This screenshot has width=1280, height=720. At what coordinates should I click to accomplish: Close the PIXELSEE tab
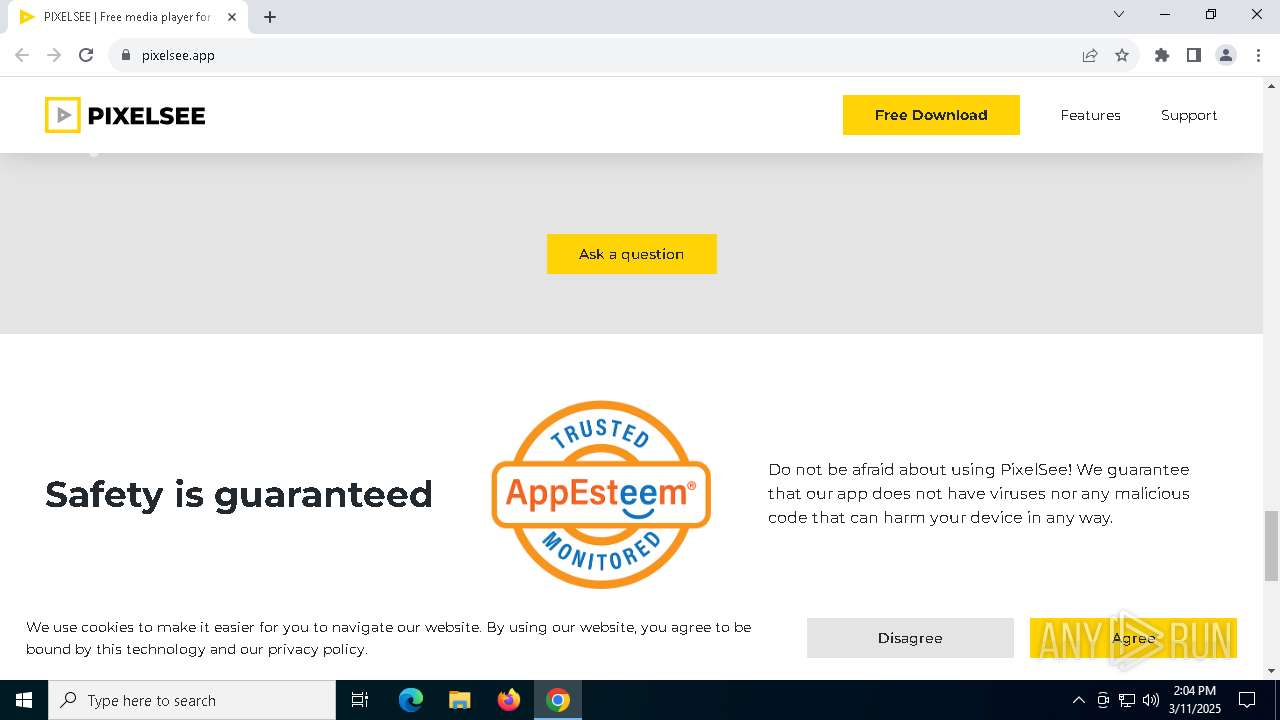pyautogui.click(x=232, y=17)
